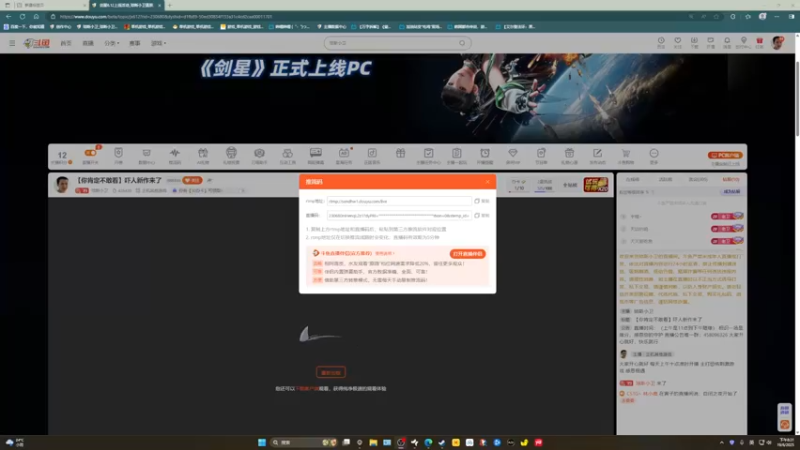Viewport: 800px width, 450px height.
Task: Open the Windows Start menu
Action: (262, 442)
